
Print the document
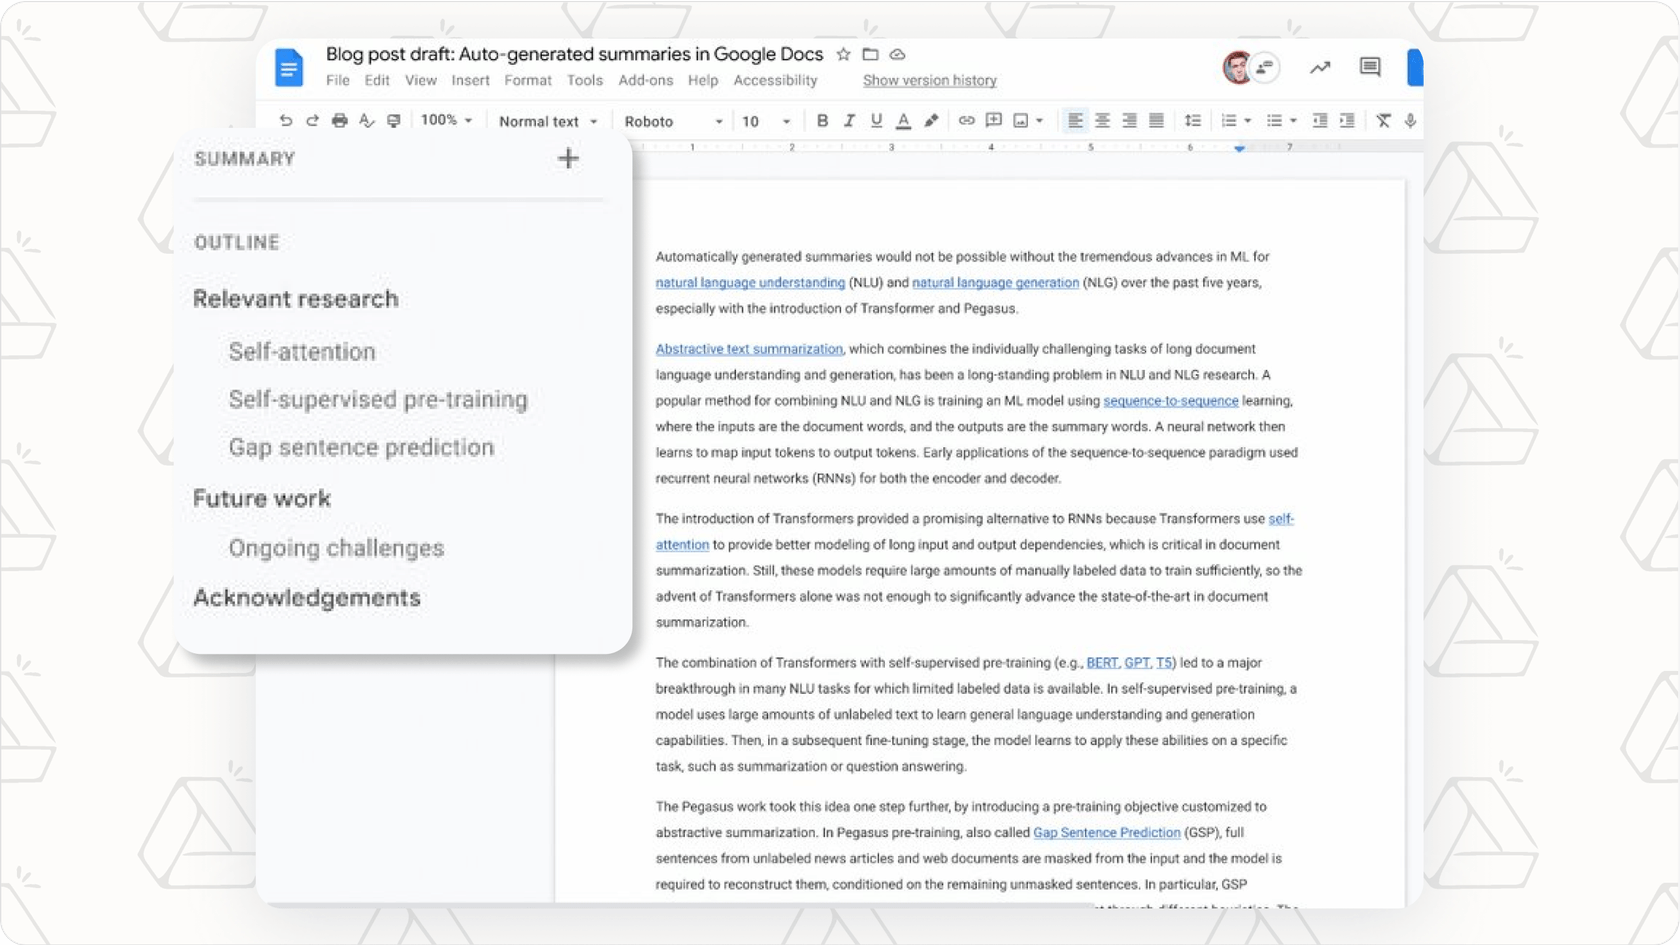click(340, 120)
